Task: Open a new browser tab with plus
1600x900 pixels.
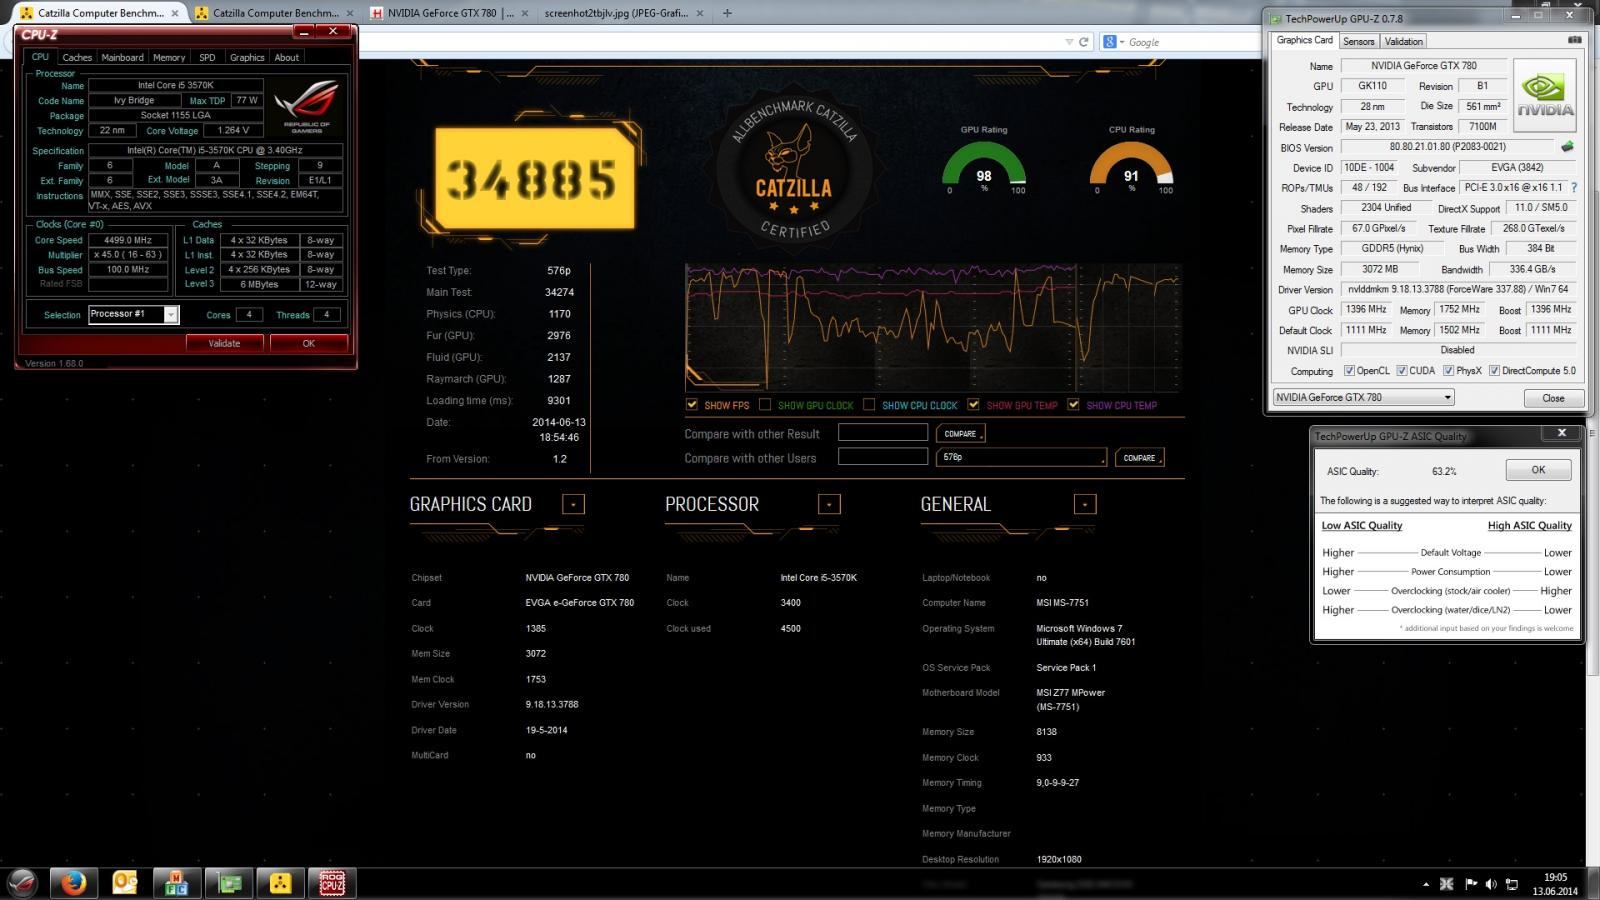Action: (x=727, y=13)
